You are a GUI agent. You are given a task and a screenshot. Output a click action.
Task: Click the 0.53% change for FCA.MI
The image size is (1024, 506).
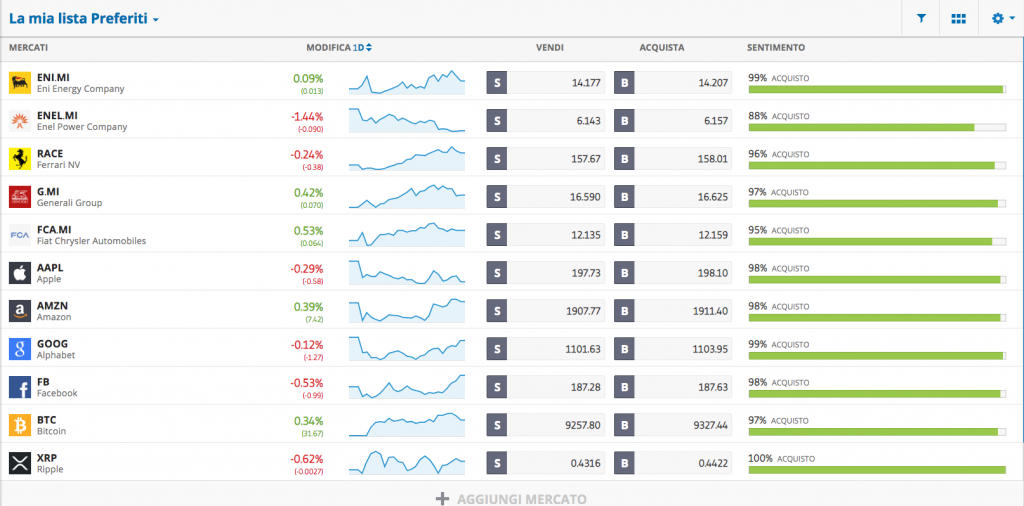(308, 231)
